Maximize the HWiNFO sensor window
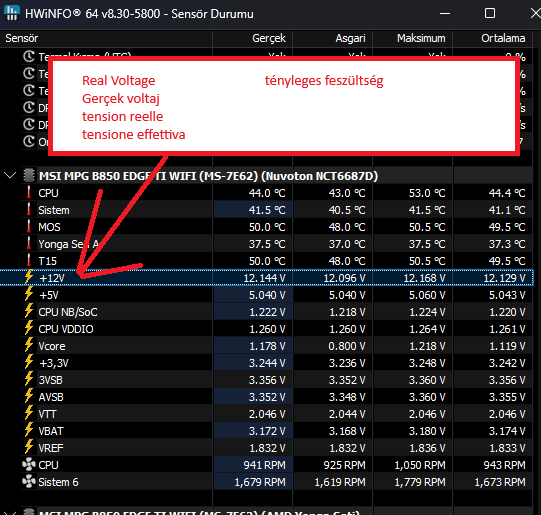 [x=490, y=13]
